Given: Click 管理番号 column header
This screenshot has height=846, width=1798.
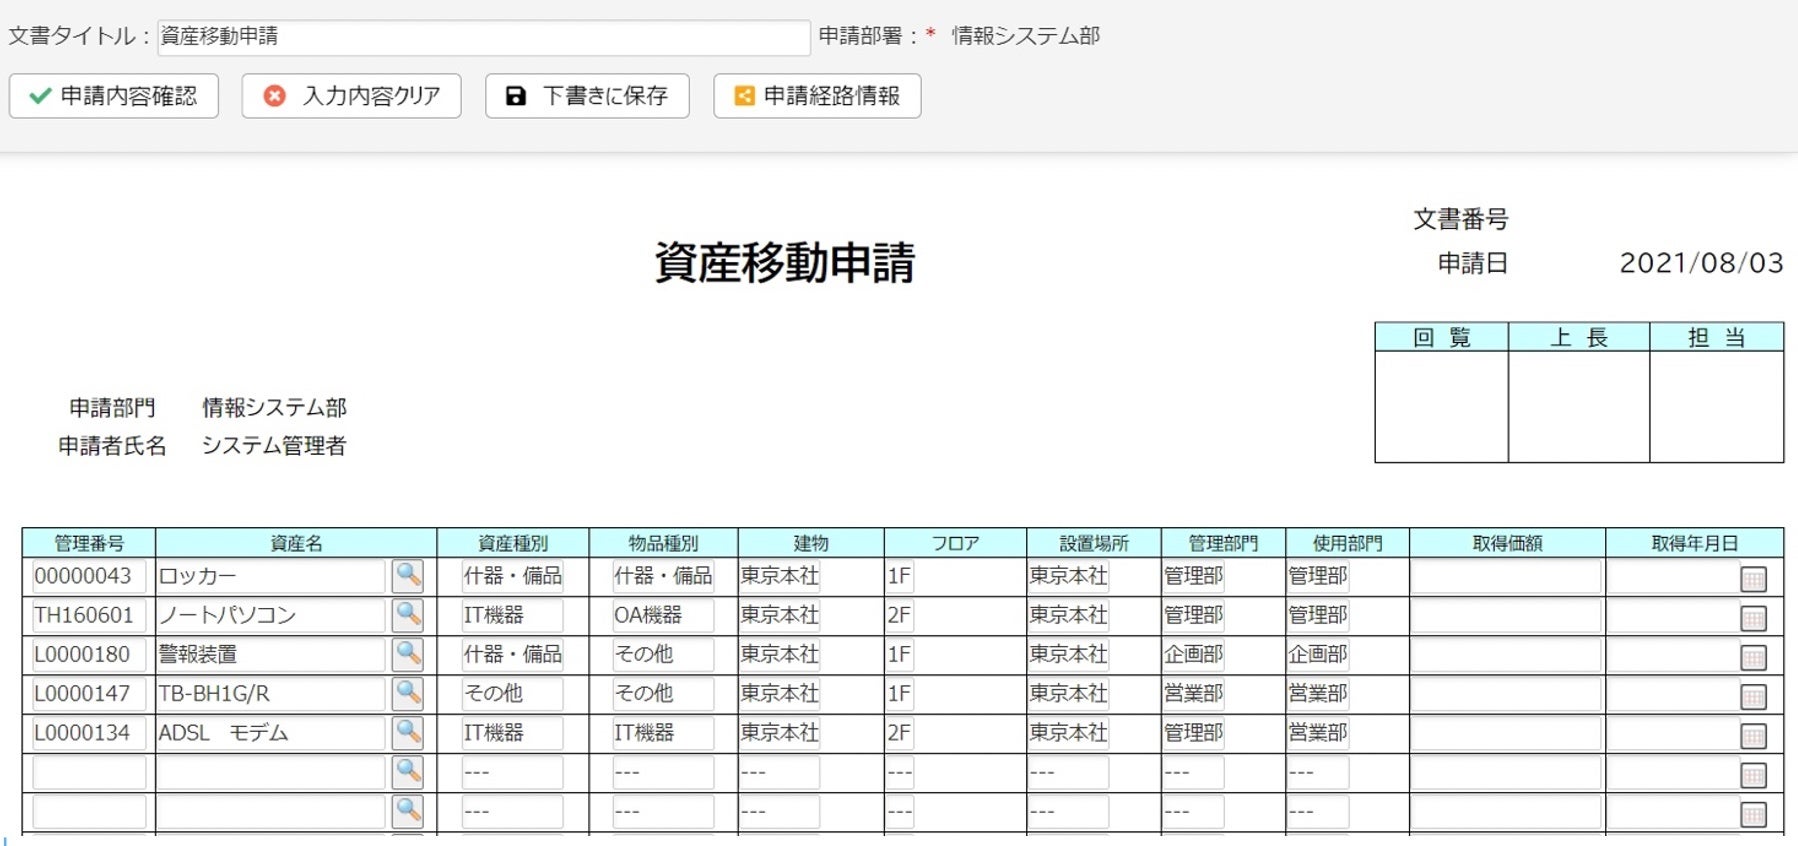Looking at the screenshot, I should coord(89,543).
